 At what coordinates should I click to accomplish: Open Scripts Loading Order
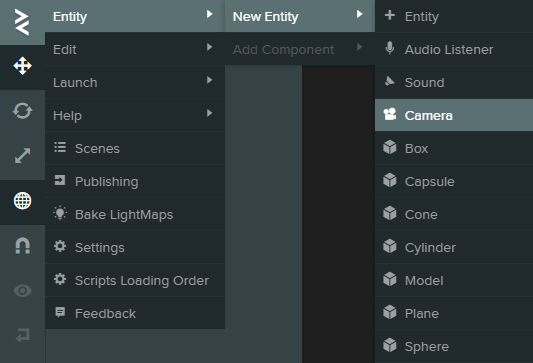pyautogui.click(x=135, y=280)
